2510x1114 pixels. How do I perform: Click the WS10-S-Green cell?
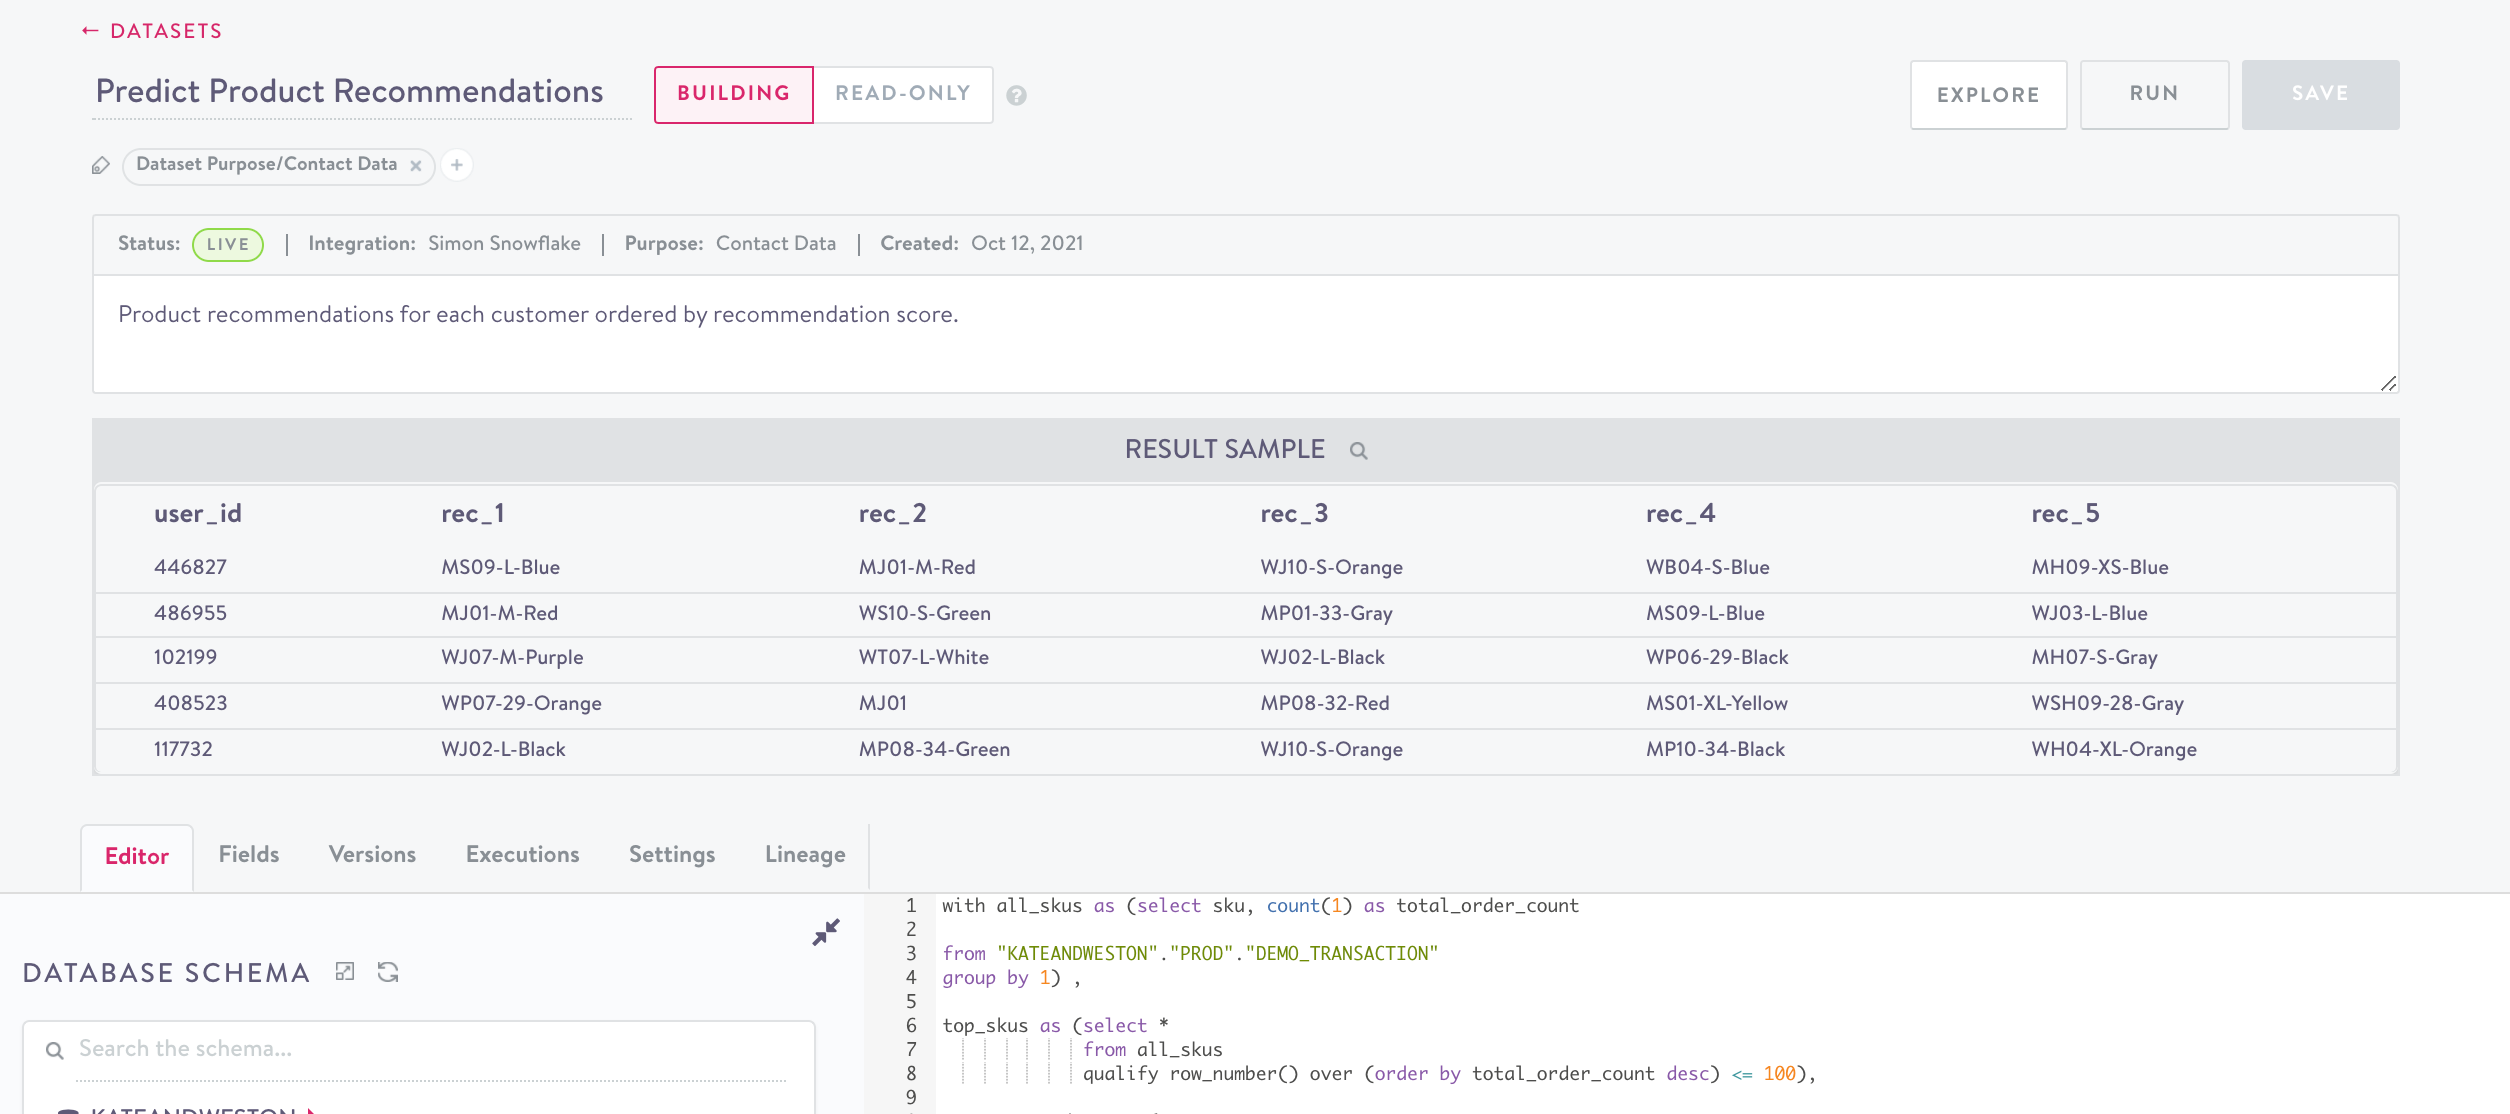(x=924, y=613)
